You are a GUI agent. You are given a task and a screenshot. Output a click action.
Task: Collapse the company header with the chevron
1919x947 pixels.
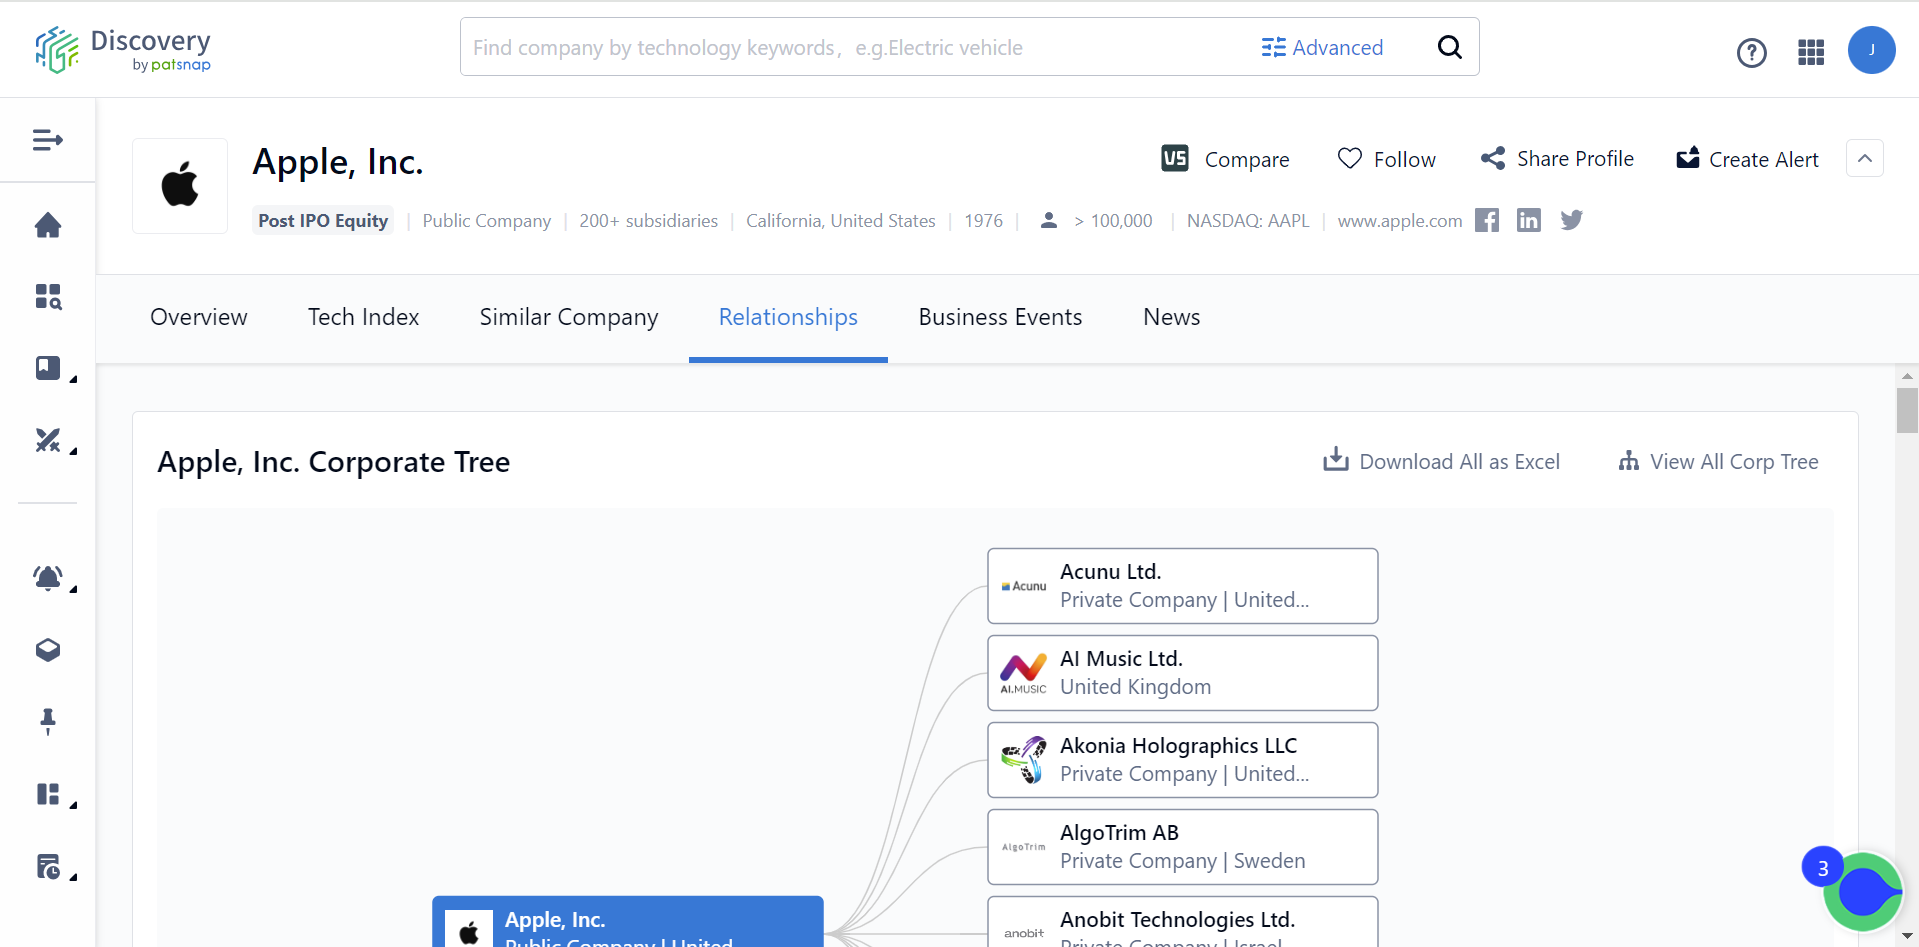pos(1864,158)
